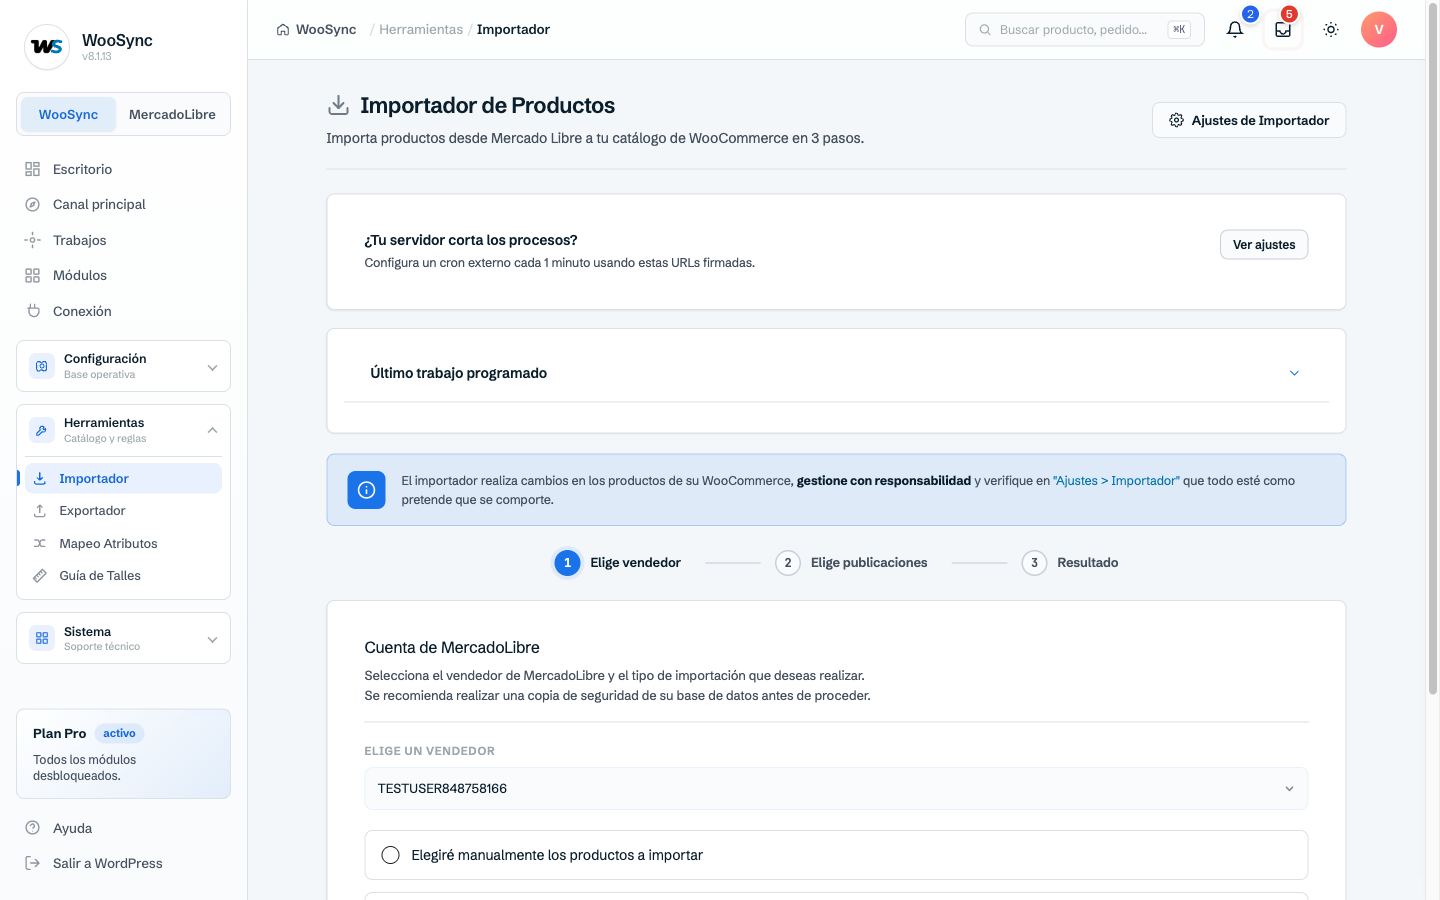
Task: Click the Ajustes de Importador button
Action: (x=1249, y=120)
